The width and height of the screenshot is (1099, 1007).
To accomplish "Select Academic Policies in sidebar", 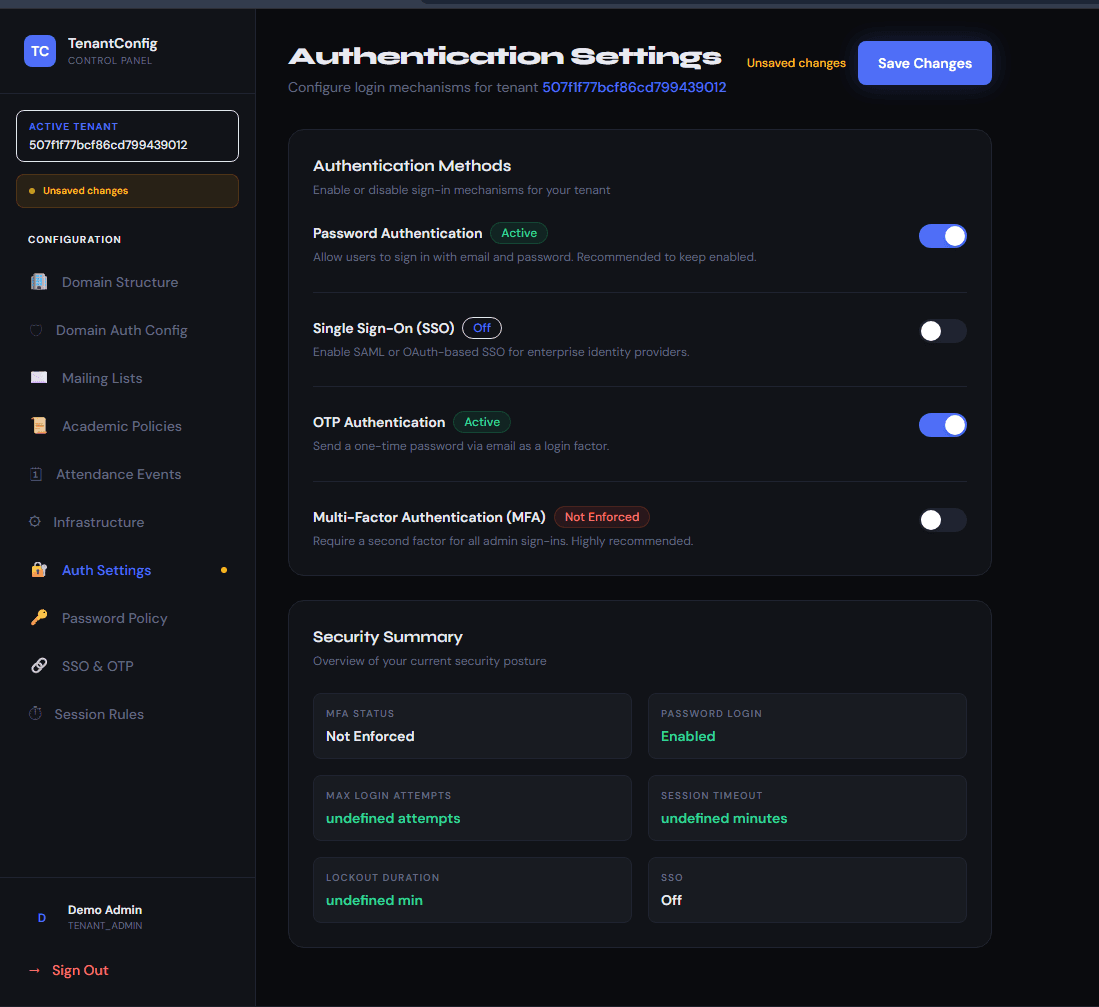I will pos(128,425).
